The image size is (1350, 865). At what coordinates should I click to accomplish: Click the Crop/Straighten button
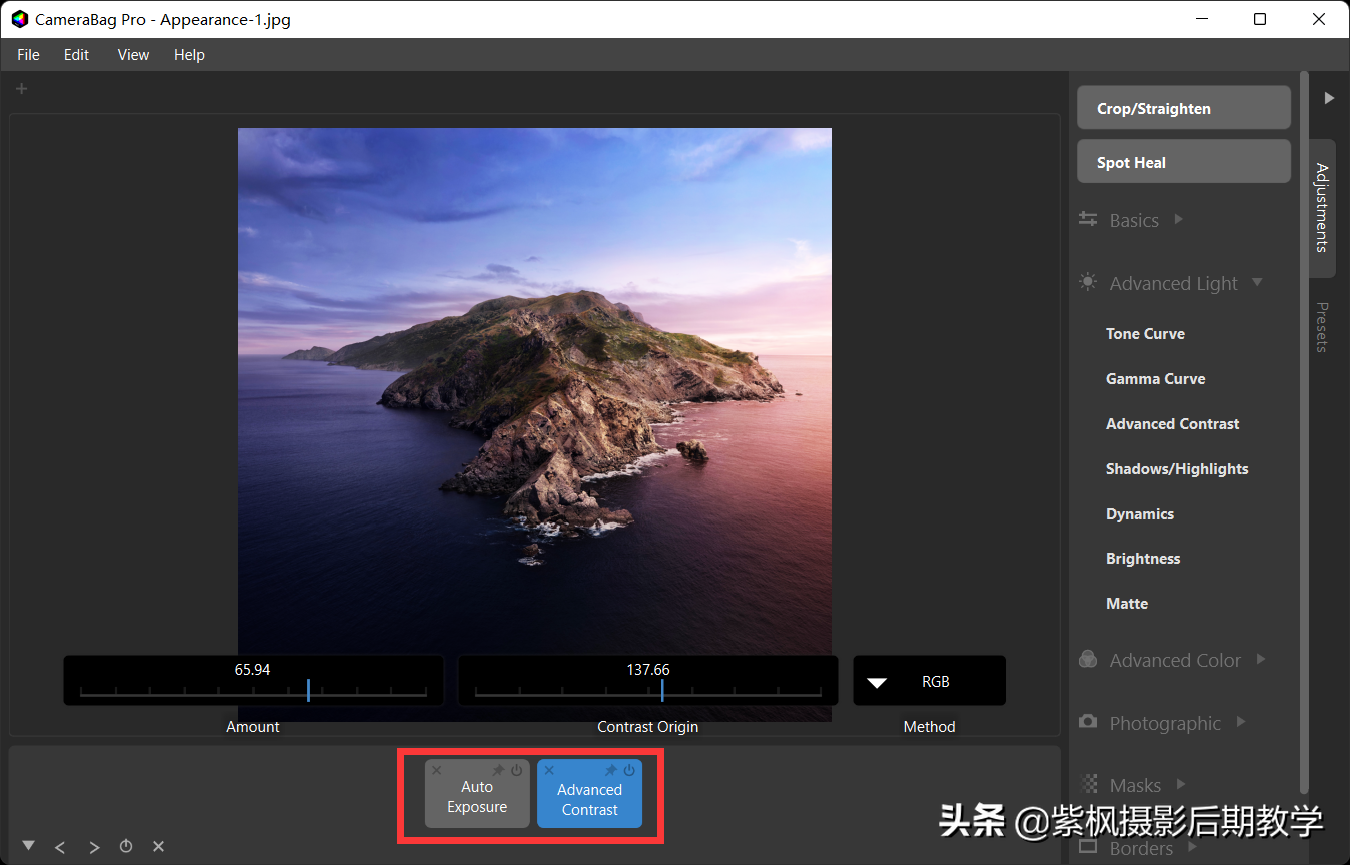1184,108
